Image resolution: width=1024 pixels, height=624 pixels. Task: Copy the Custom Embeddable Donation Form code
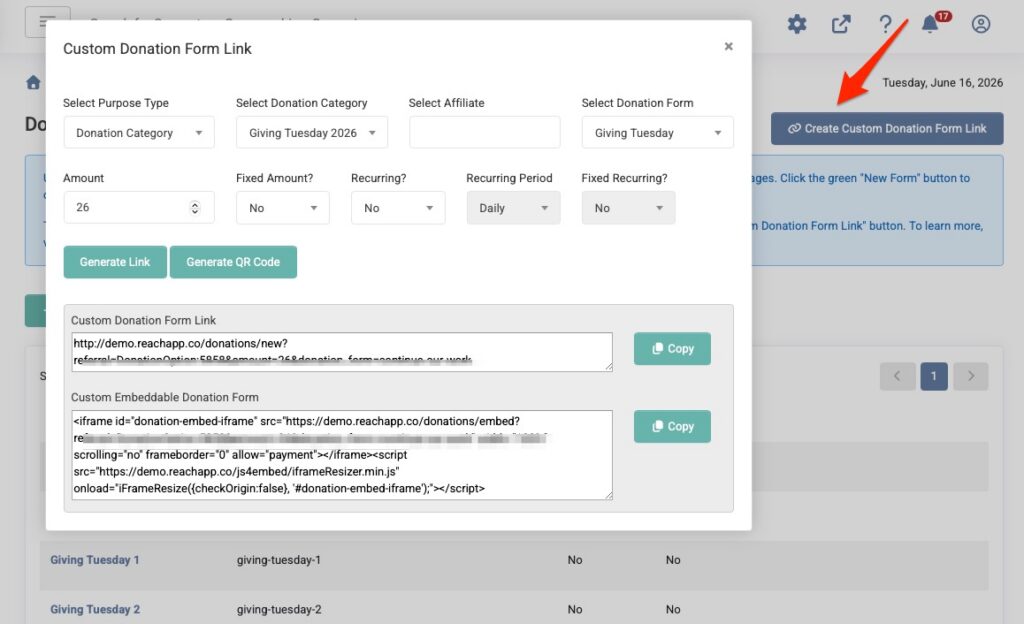672,426
